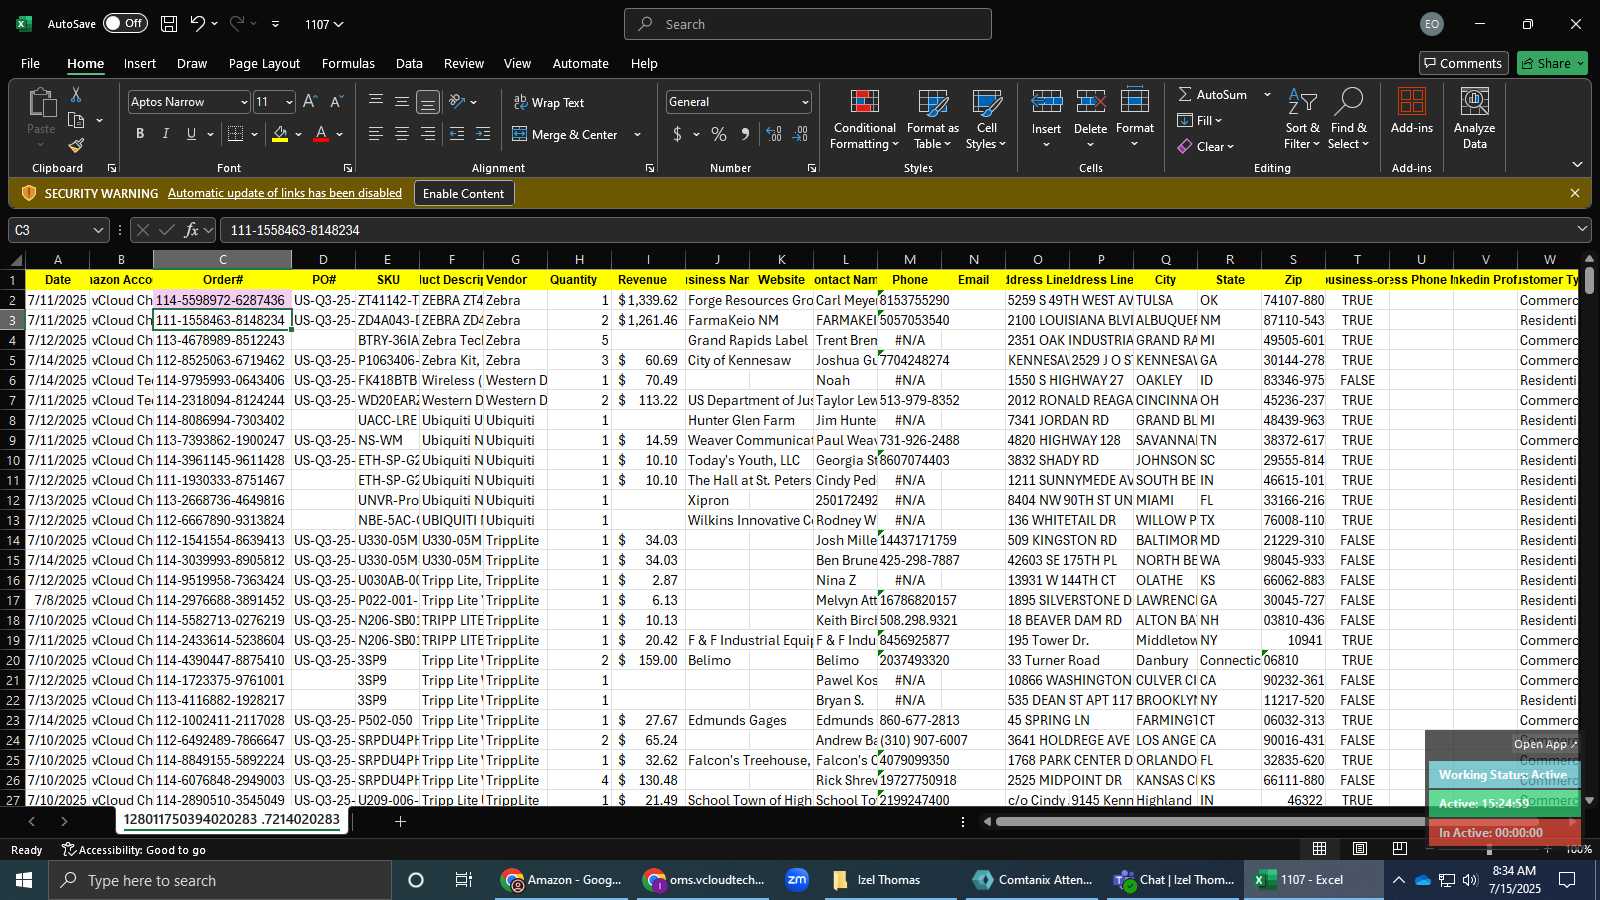This screenshot has height=900, width=1600.
Task: Toggle the AutoSave switch
Action: click(x=125, y=24)
